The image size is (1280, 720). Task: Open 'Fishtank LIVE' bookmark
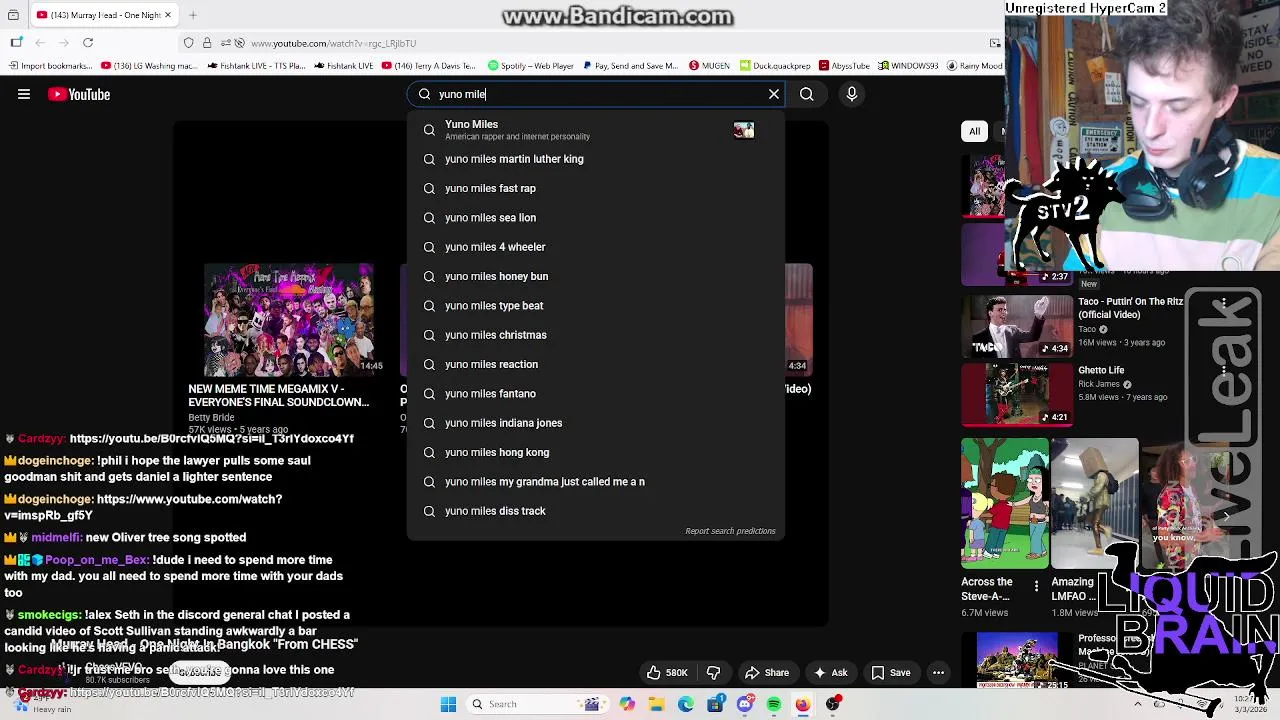click(x=343, y=66)
